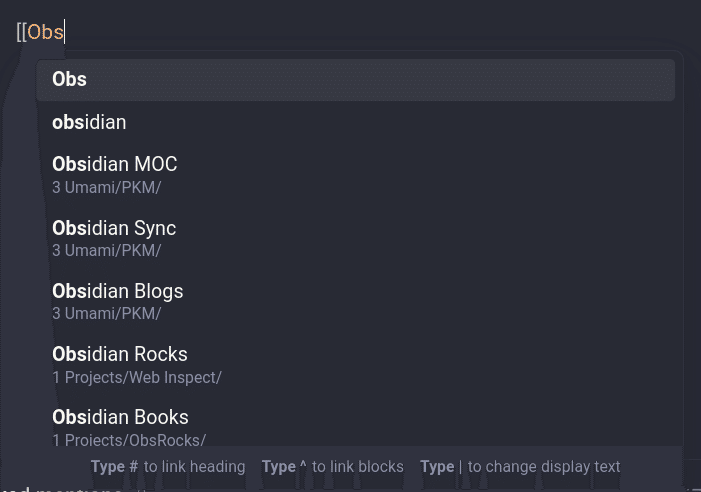Choose the "Obsidian Blogs" note

click(355, 302)
